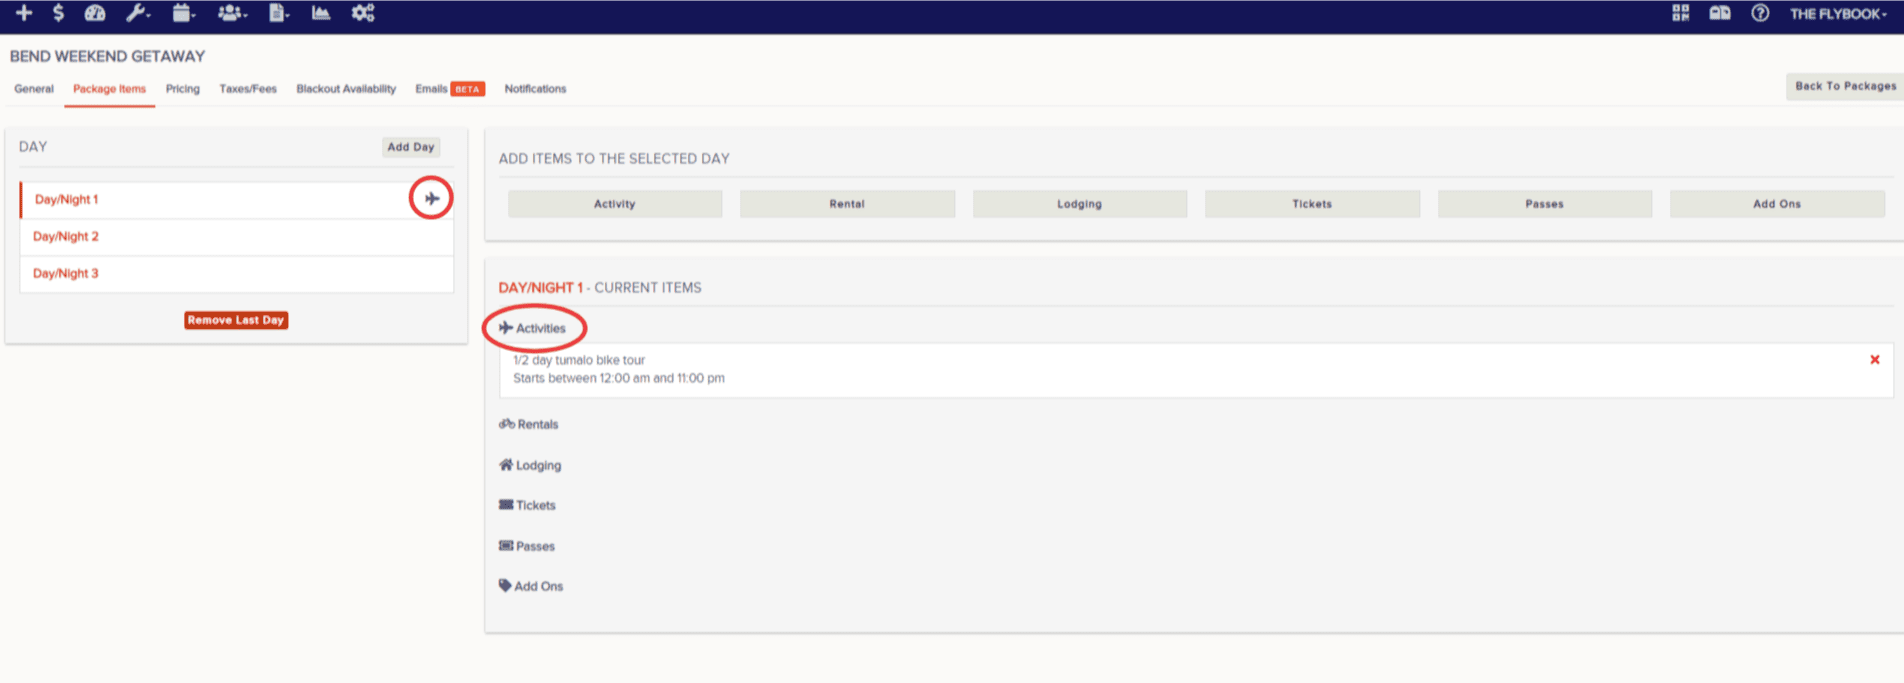Remove the tumalo bike tour item
Image resolution: width=1904 pixels, height=683 pixels.
pos(1875,360)
